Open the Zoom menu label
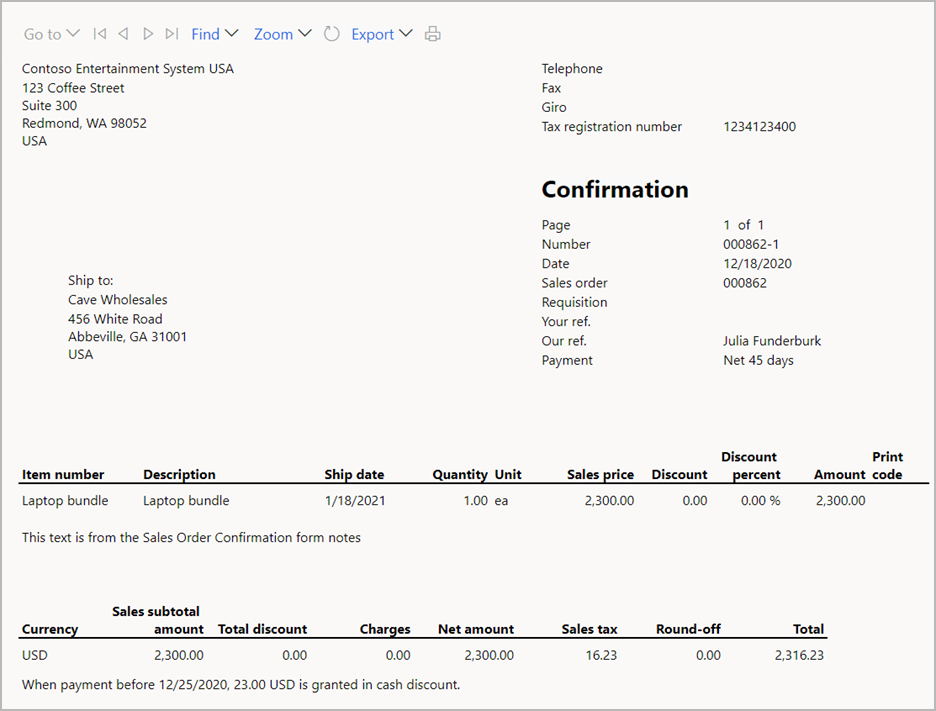 point(273,34)
